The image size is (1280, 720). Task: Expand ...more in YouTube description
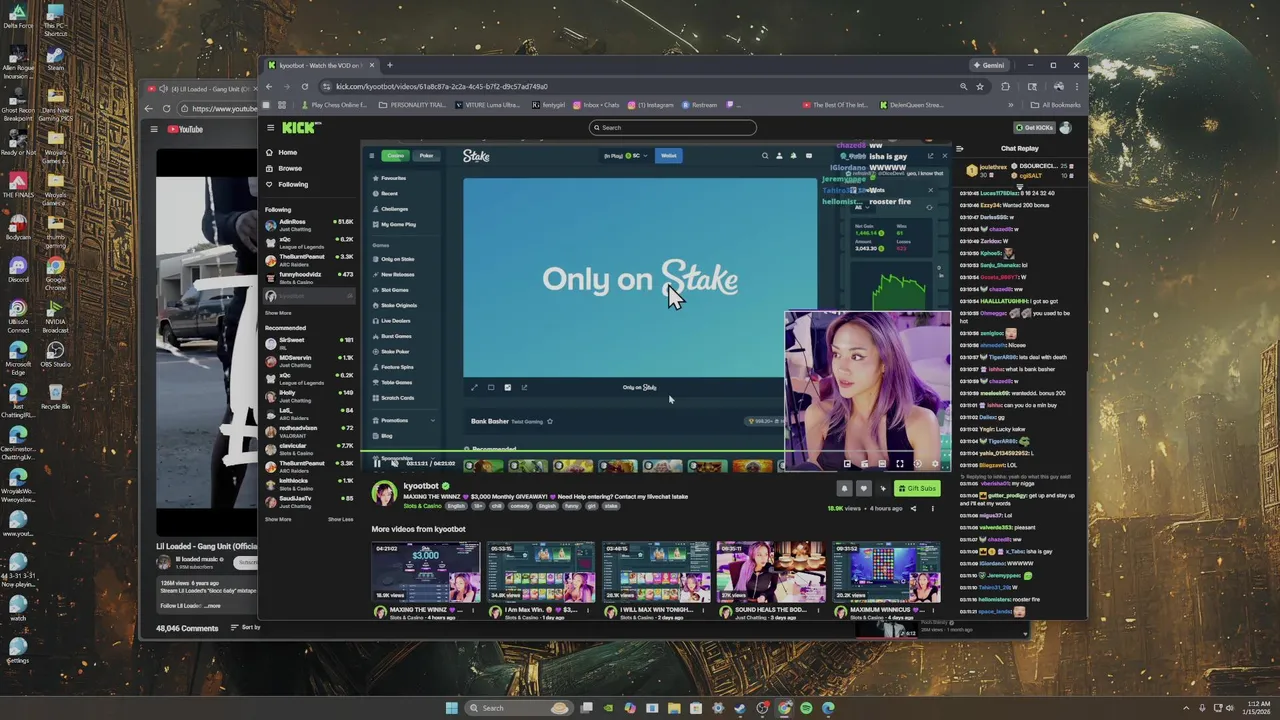[212, 606]
